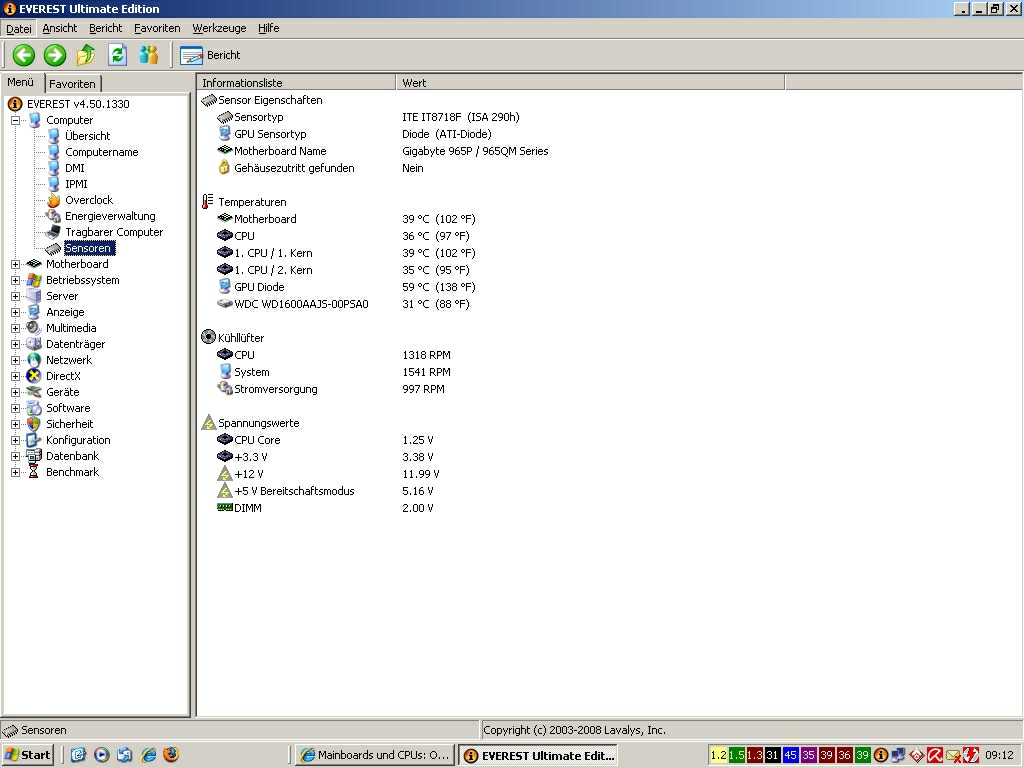Open the Hilfe menu
This screenshot has width=1024, height=768.
[268, 28]
